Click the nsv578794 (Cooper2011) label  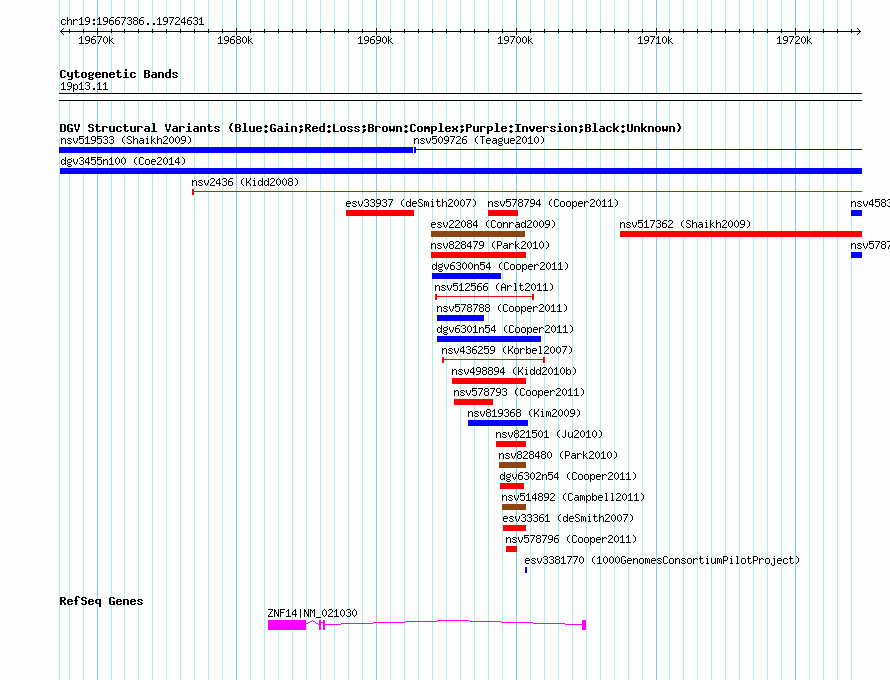[x=553, y=203]
